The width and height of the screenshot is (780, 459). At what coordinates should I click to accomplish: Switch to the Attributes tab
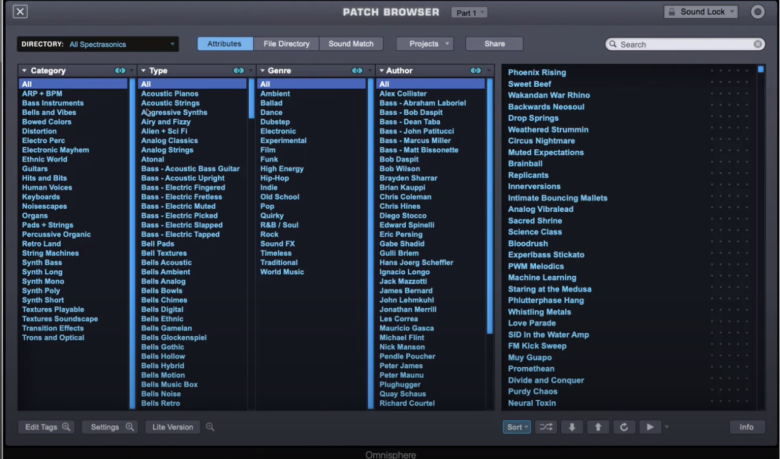tap(225, 44)
